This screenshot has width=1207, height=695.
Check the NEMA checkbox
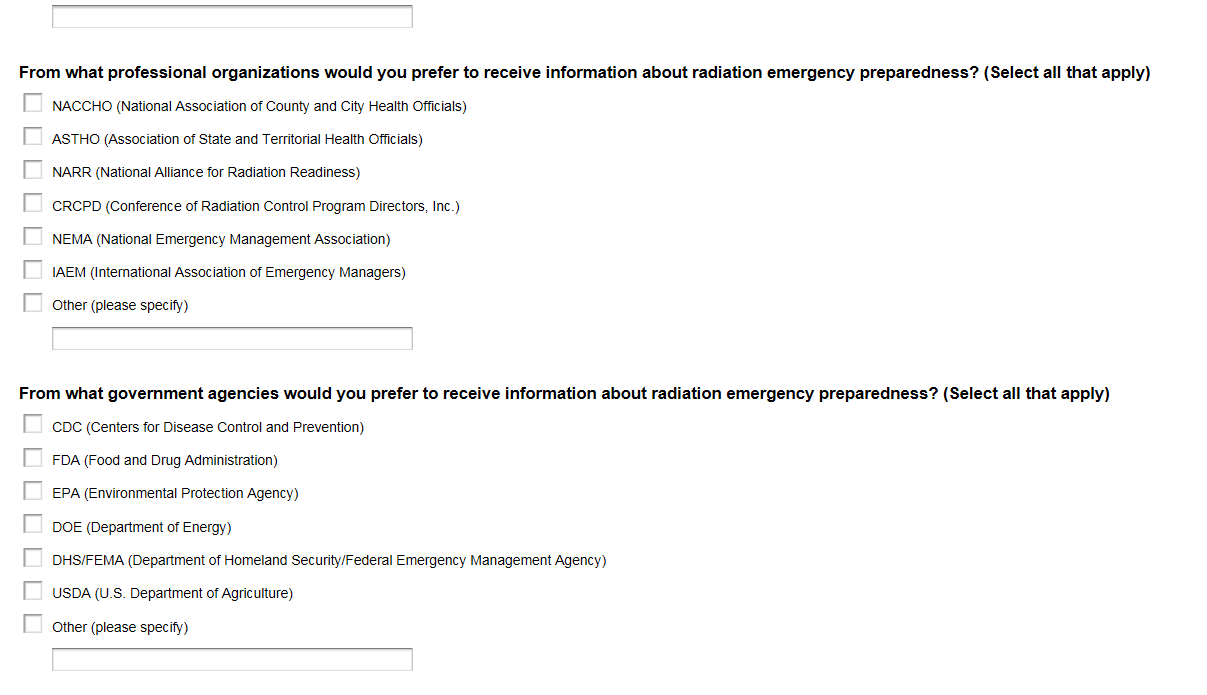tap(33, 236)
